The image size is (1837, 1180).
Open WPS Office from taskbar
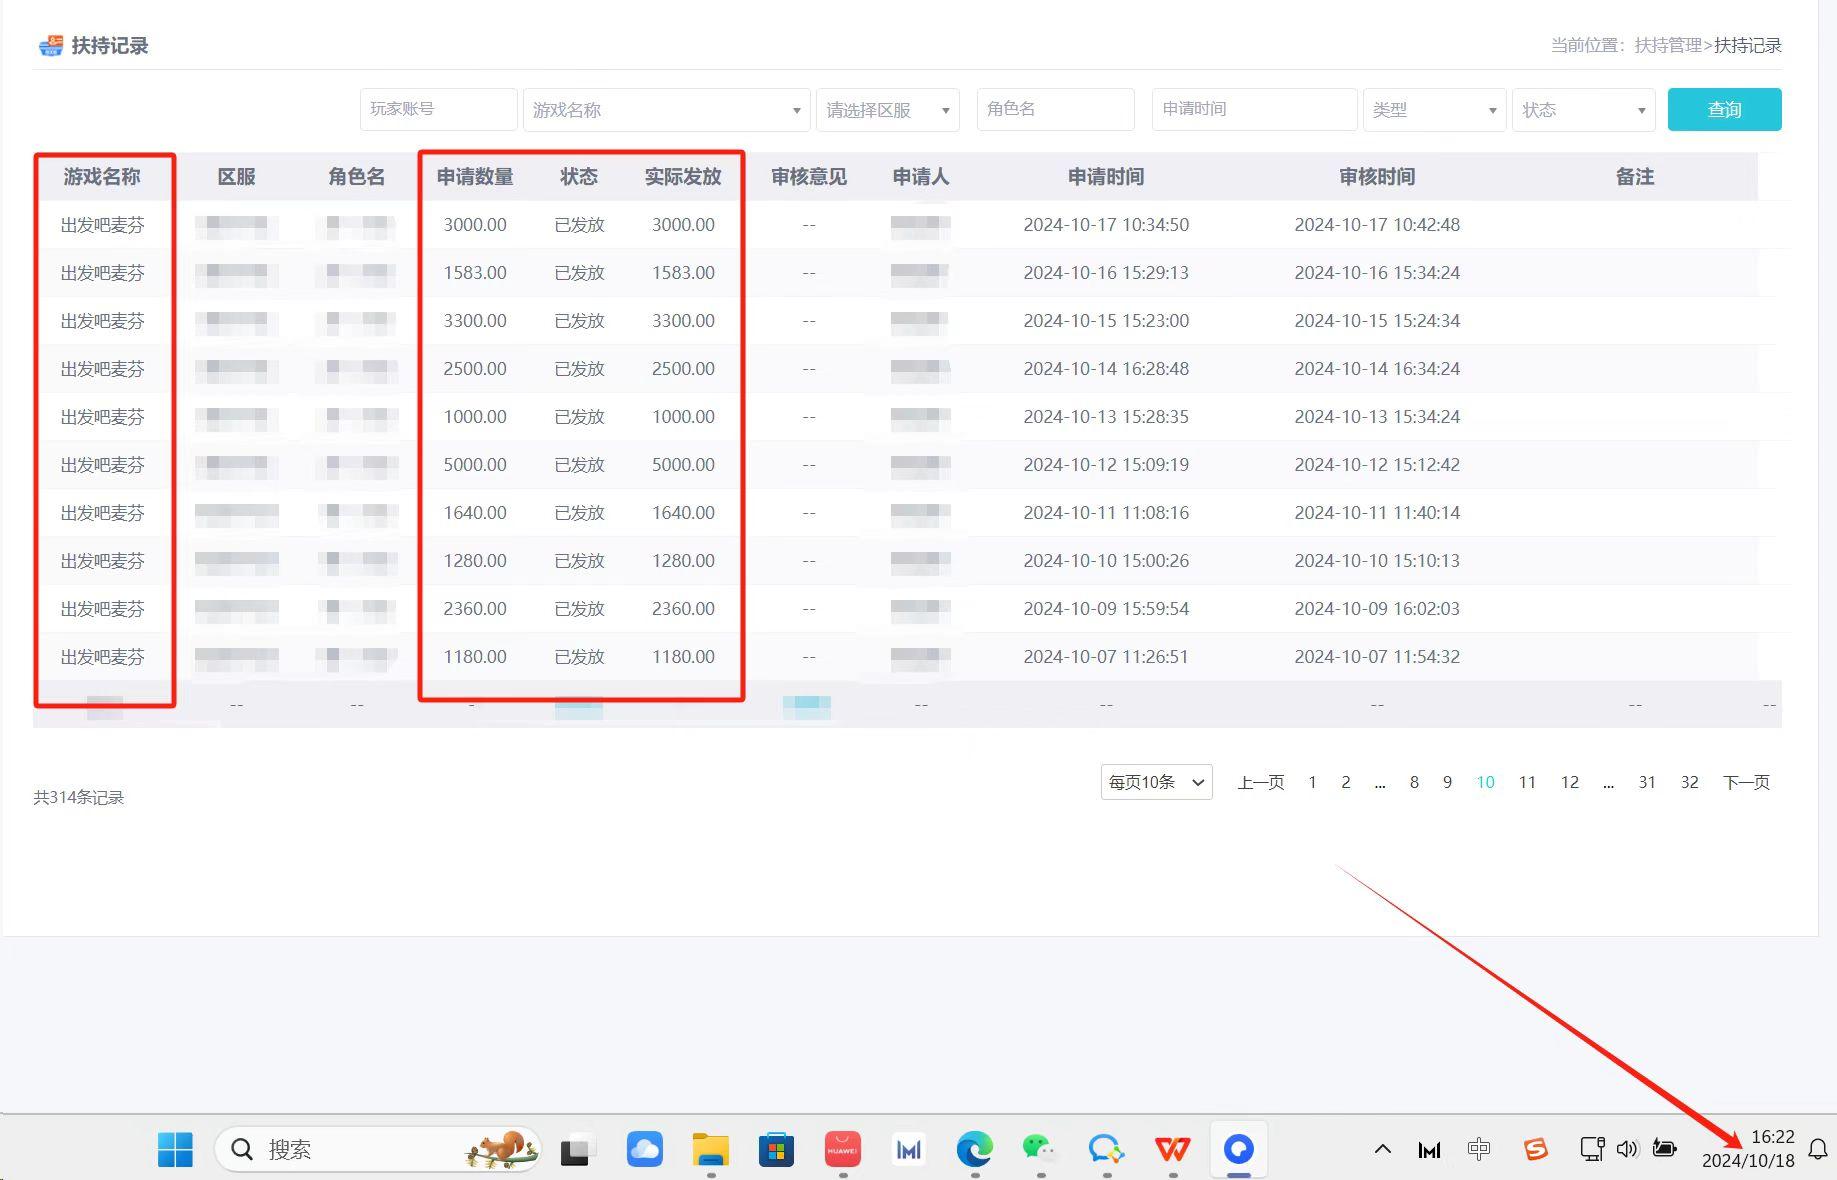pyautogui.click(x=1172, y=1149)
